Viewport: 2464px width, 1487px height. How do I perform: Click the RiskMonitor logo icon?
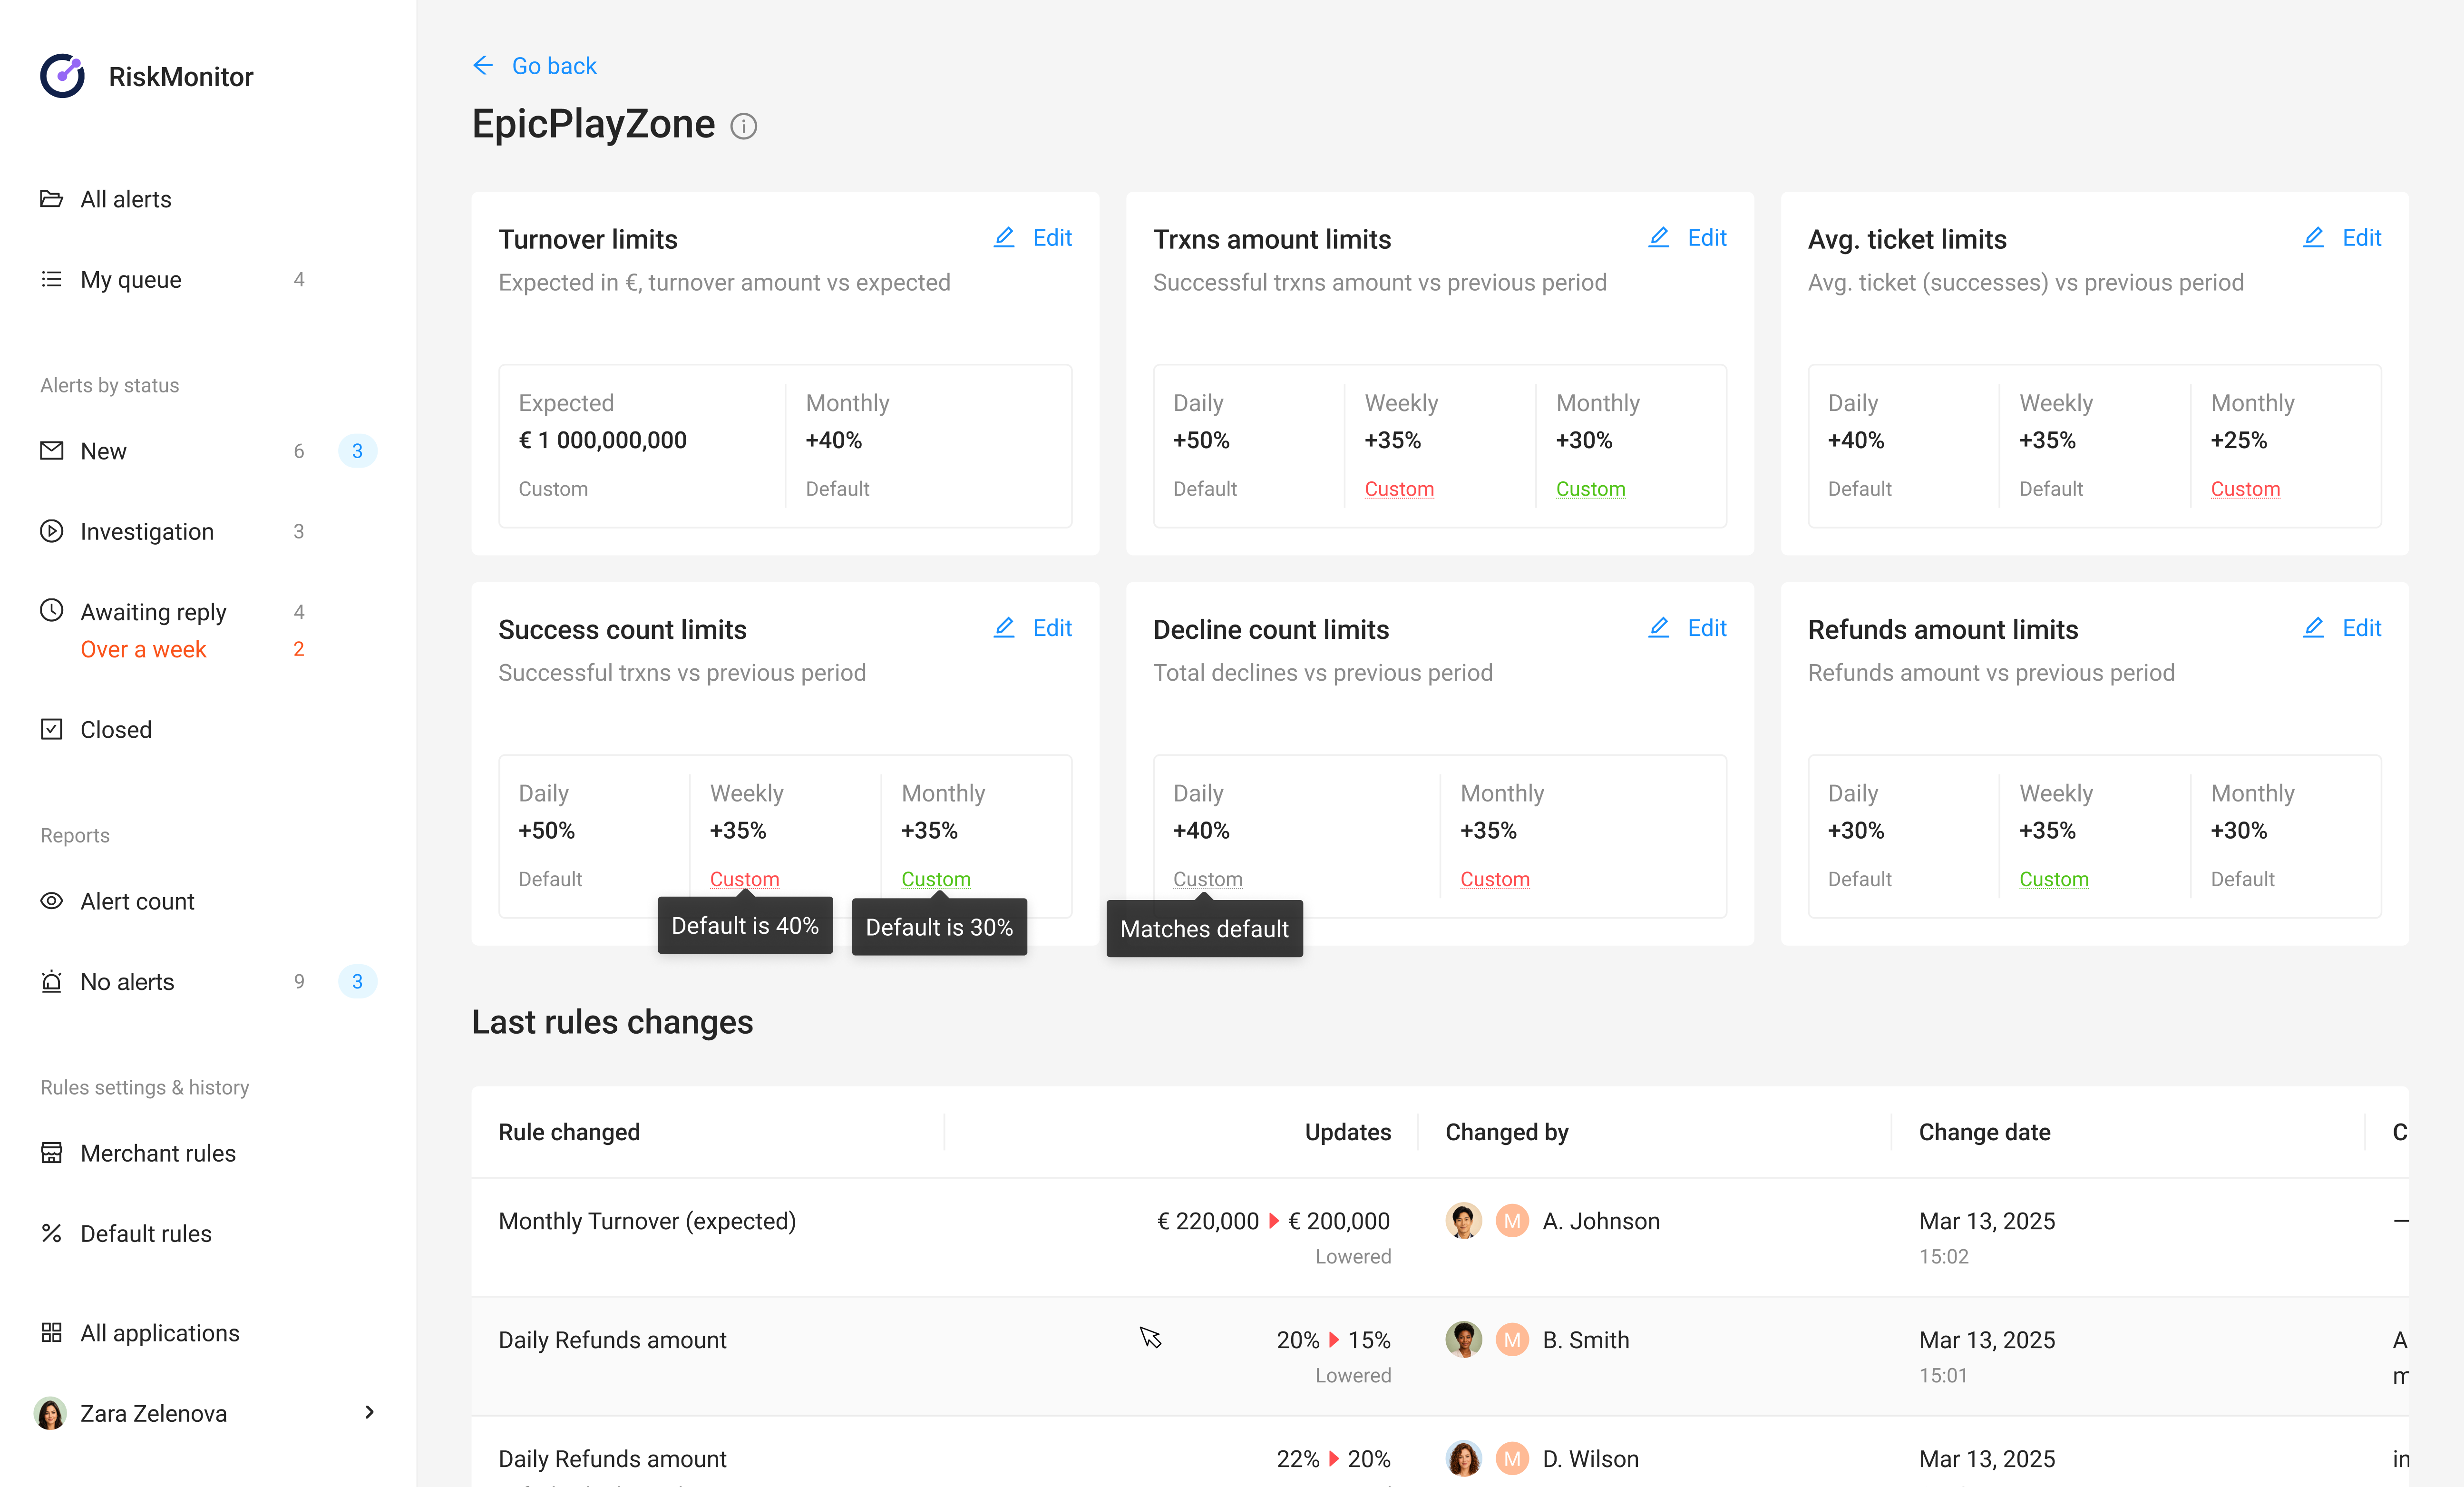[x=62, y=76]
